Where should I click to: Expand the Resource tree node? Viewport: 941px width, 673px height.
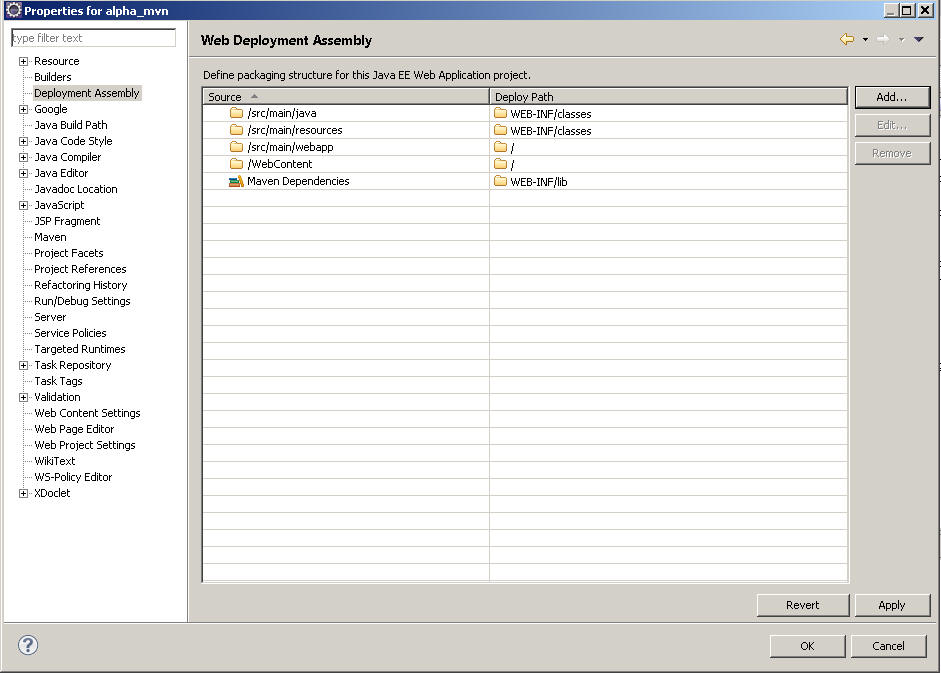(x=24, y=61)
